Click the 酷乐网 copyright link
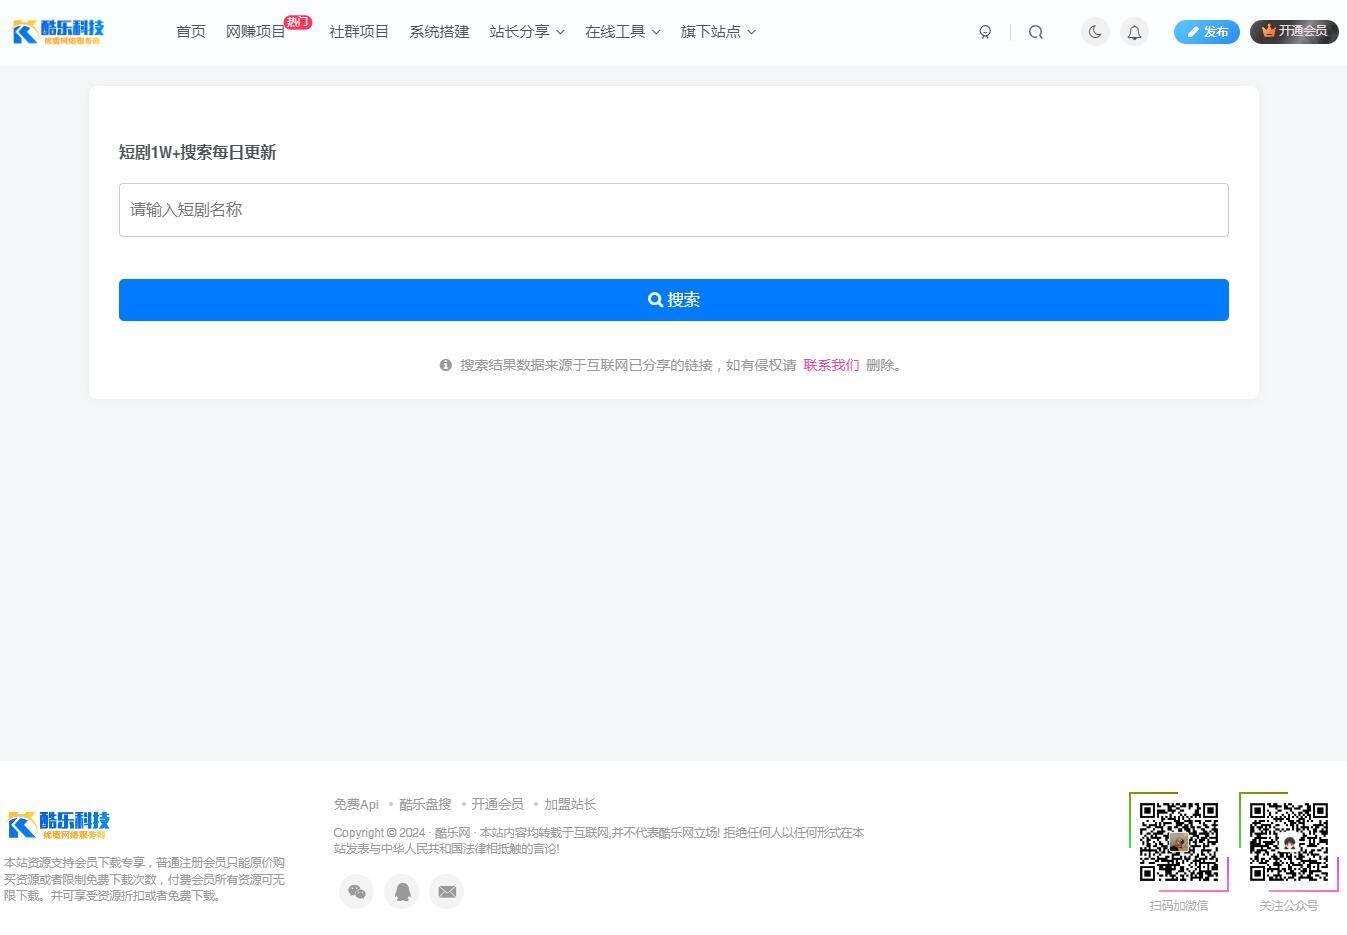 [452, 833]
